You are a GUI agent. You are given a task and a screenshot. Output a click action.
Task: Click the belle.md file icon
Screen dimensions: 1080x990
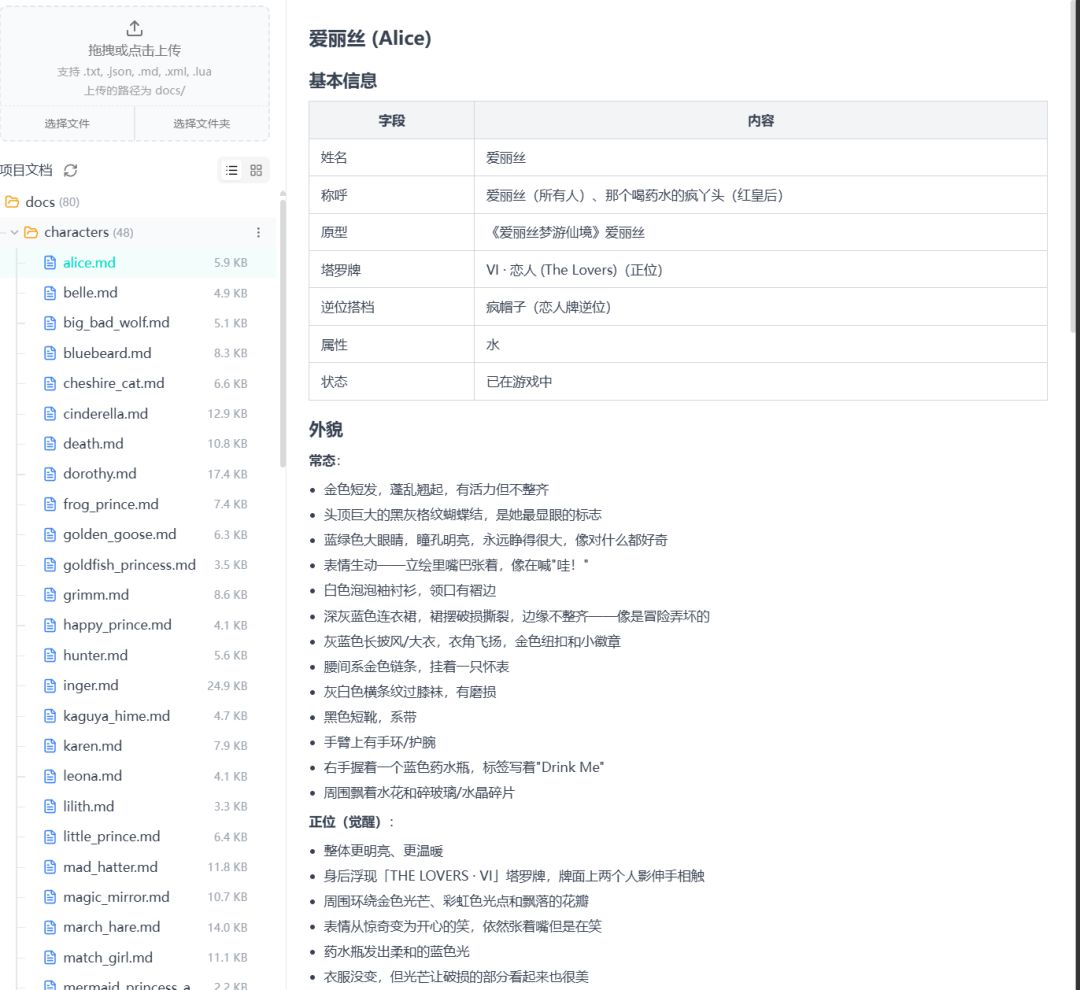click(50, 293)
